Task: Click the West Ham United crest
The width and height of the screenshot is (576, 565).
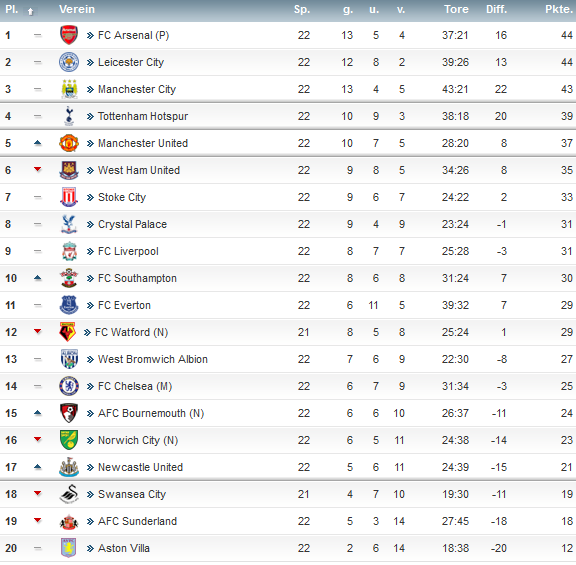Action: coord(69,170)
